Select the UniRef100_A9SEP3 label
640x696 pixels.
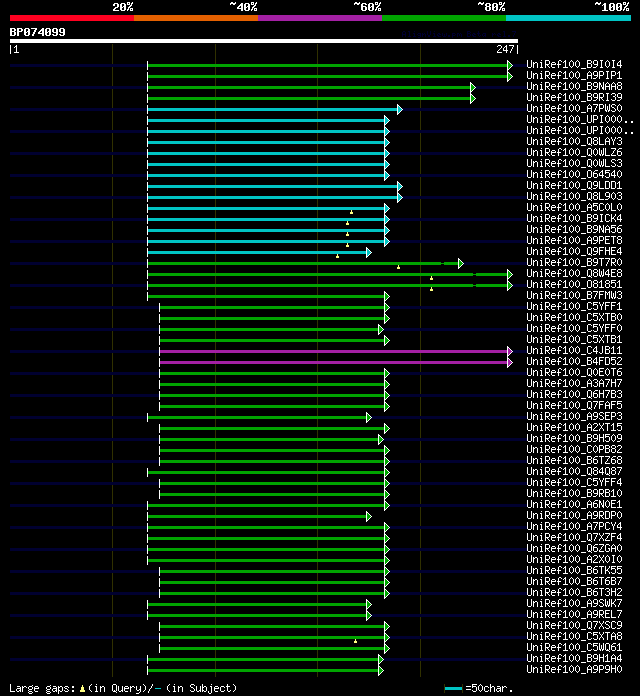click(574, 416)
